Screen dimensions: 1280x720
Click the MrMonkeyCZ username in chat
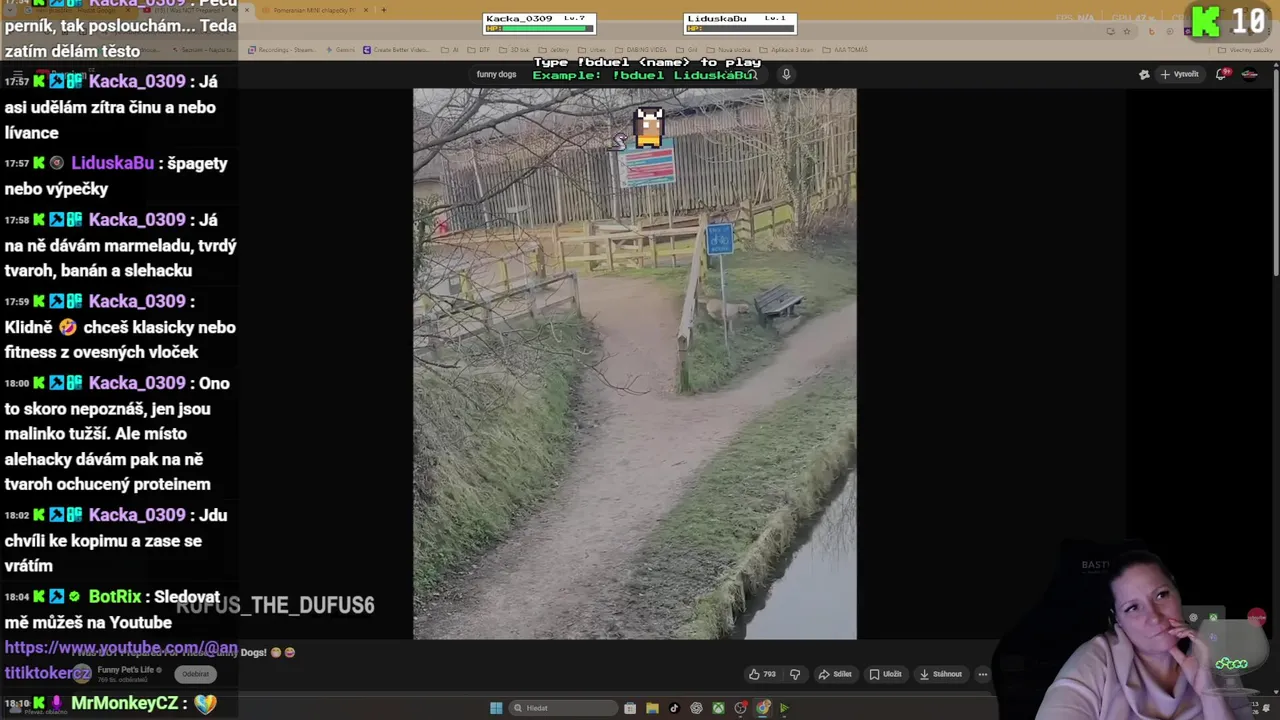124,704
